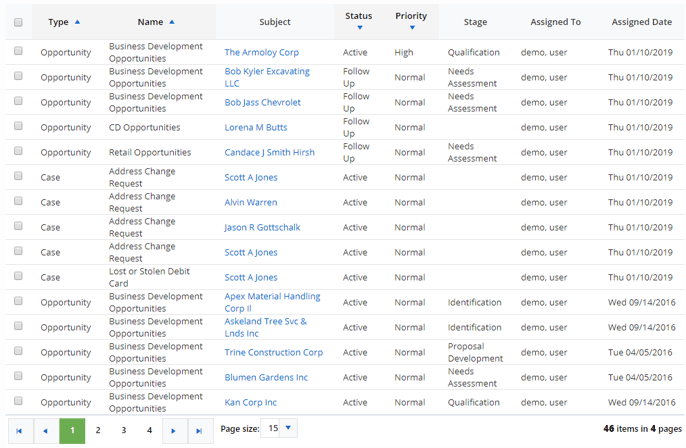
Task: Open the Page size dropdown
Action: [x=288, y=428]
